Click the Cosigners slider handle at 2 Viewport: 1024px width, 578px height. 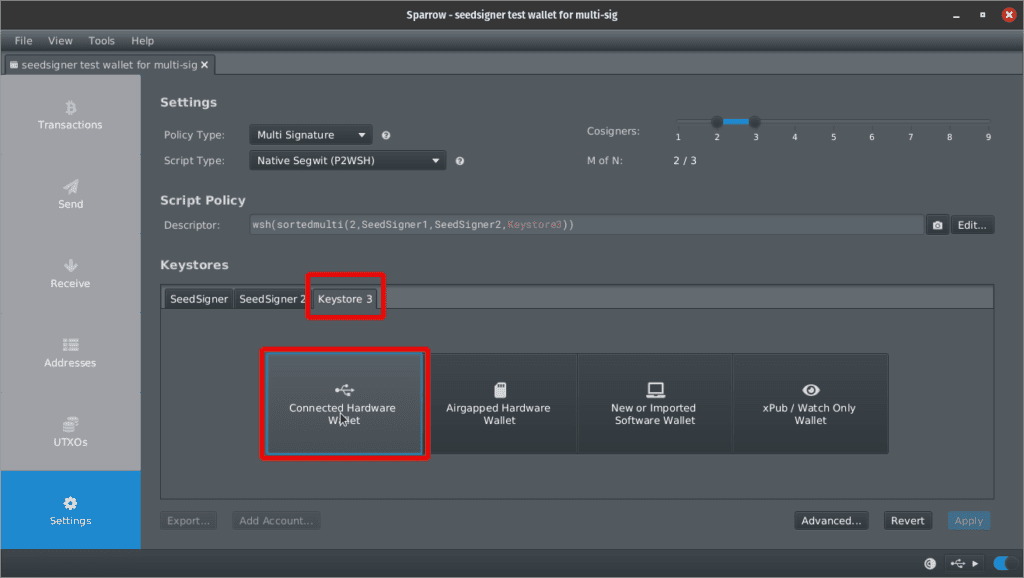pyautogui.click(x=717, y=121)
